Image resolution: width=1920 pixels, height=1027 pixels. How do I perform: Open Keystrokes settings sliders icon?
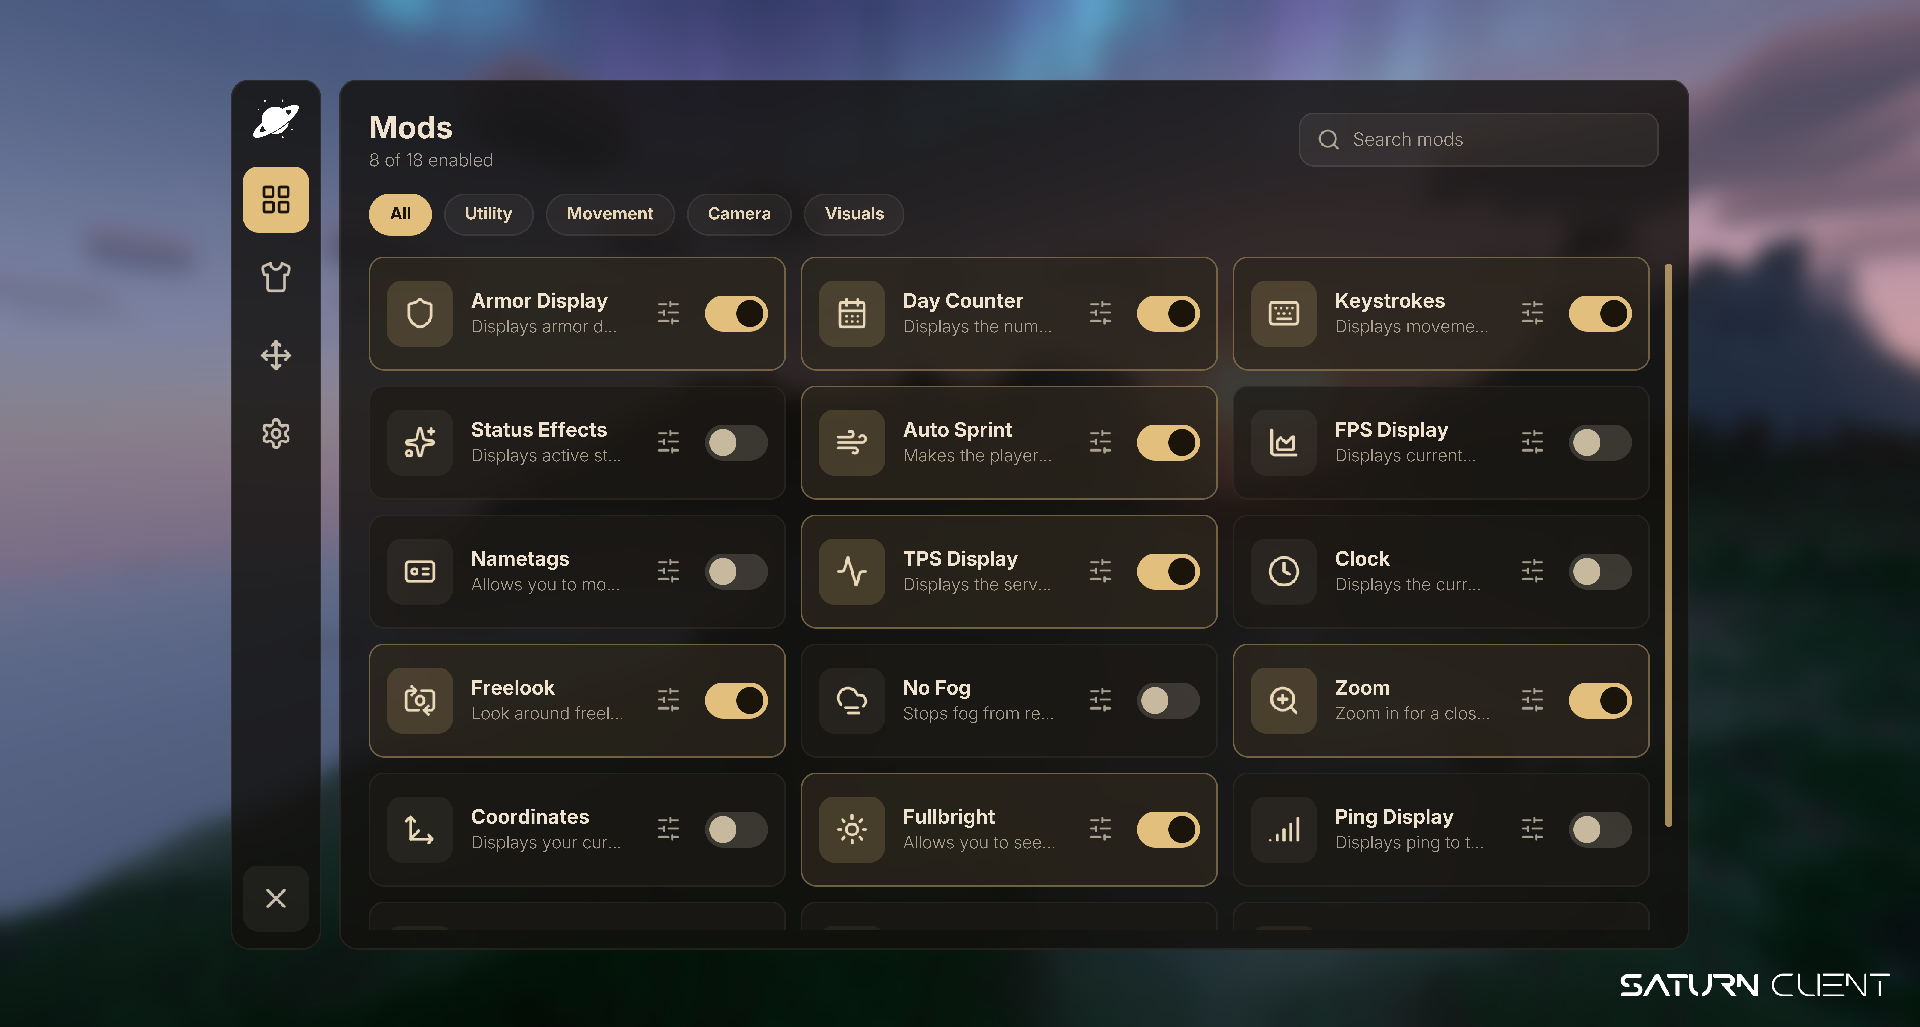coord(1532,313)
